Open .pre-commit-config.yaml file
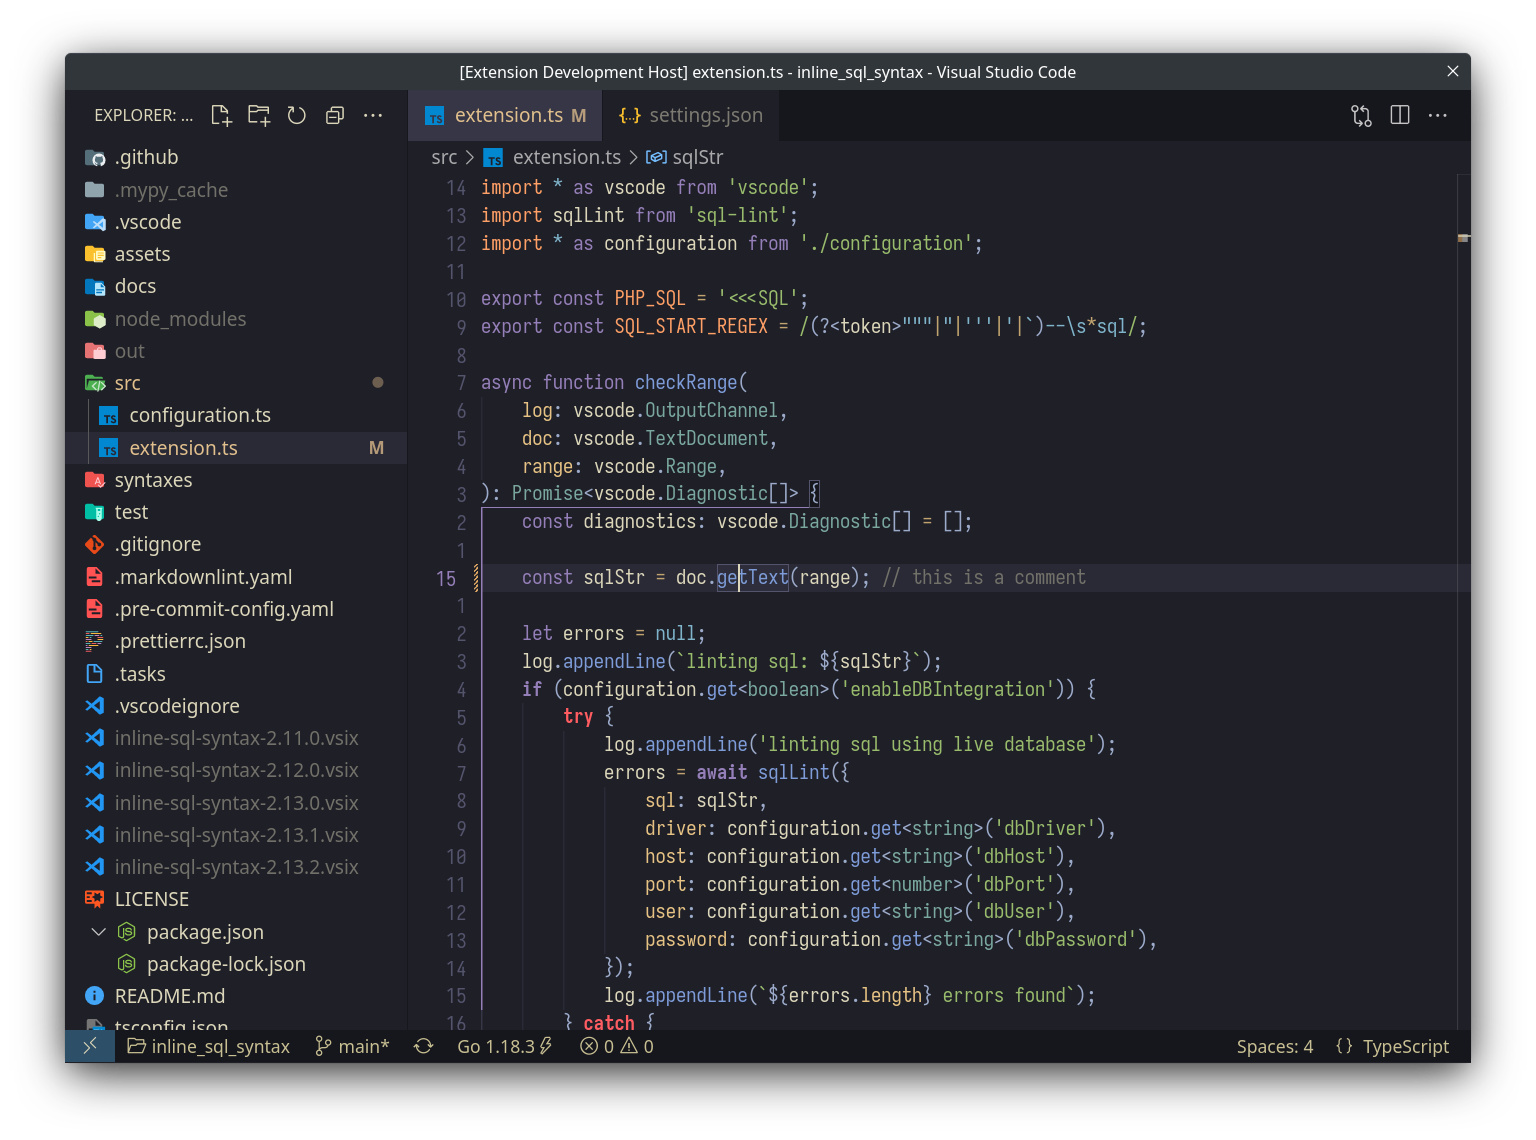 tap(236, 609)
